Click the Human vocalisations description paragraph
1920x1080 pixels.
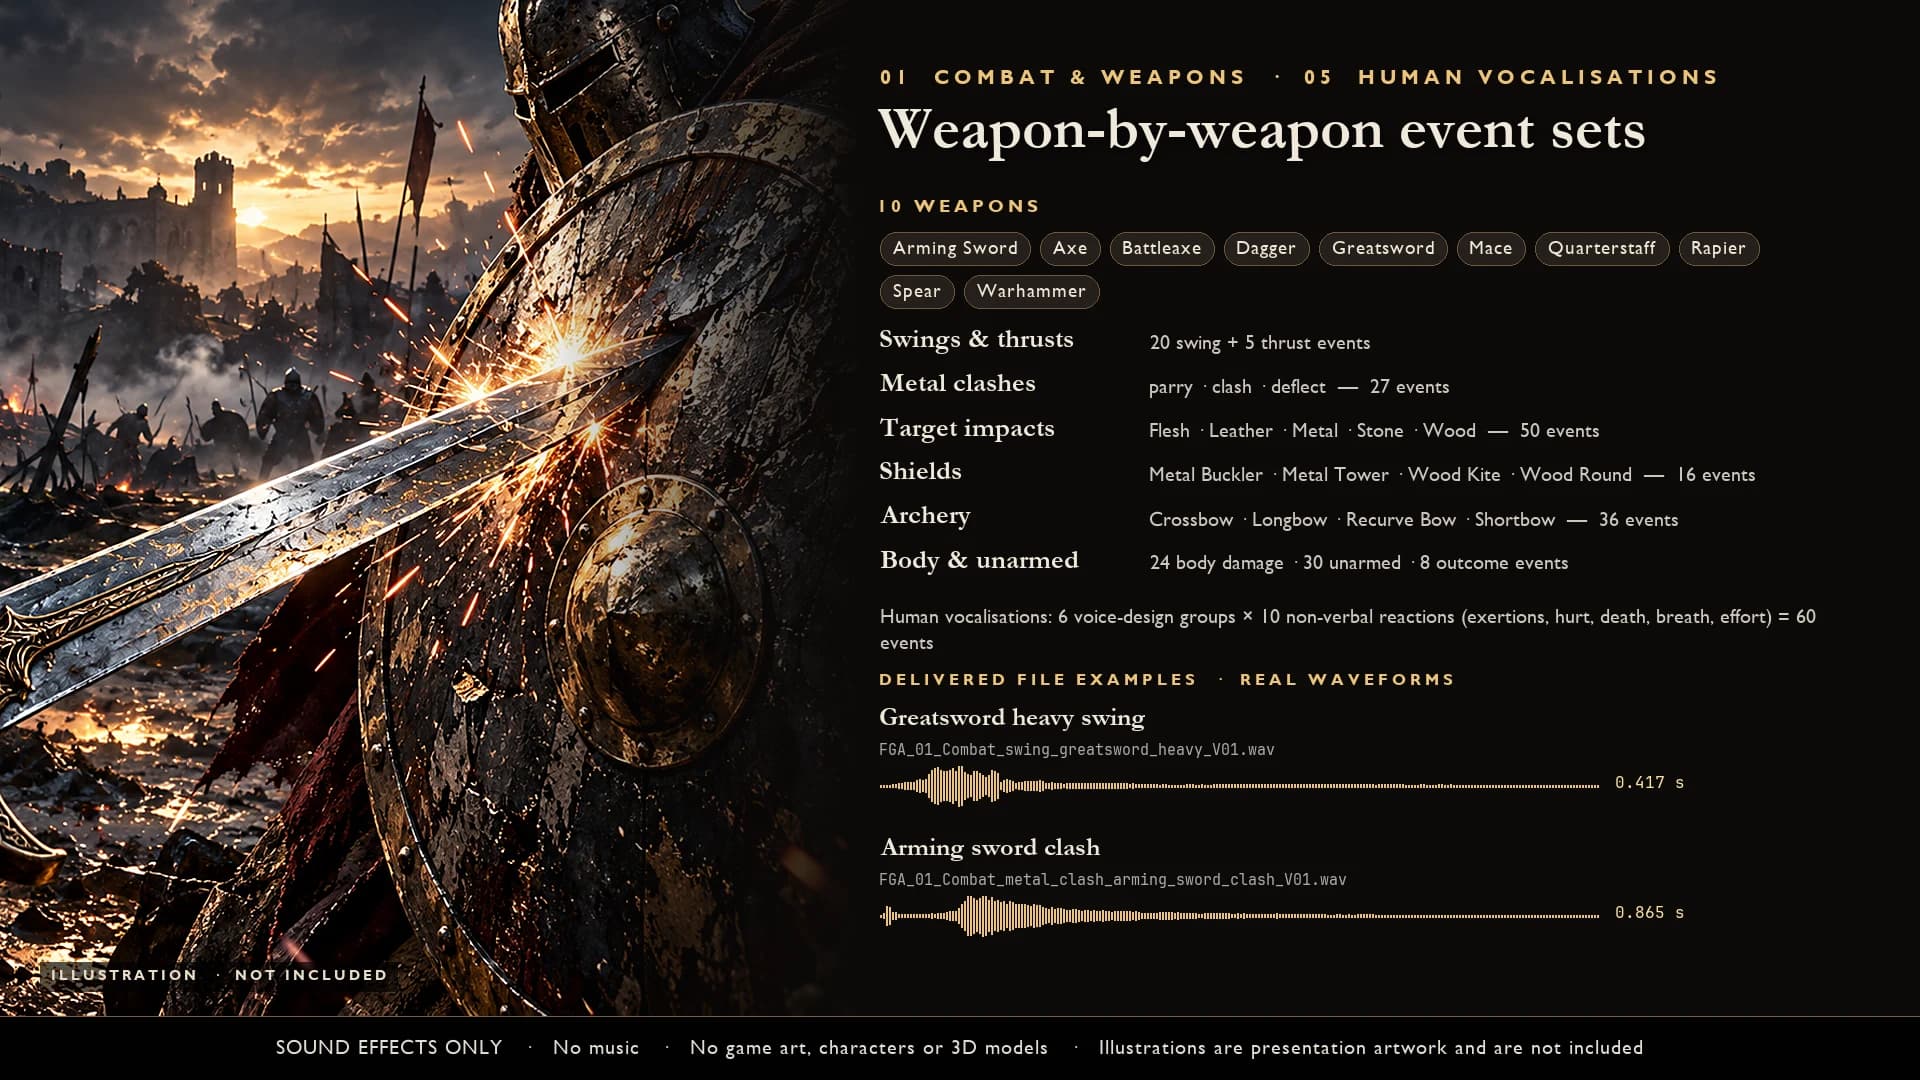(x=1348, y=630)
